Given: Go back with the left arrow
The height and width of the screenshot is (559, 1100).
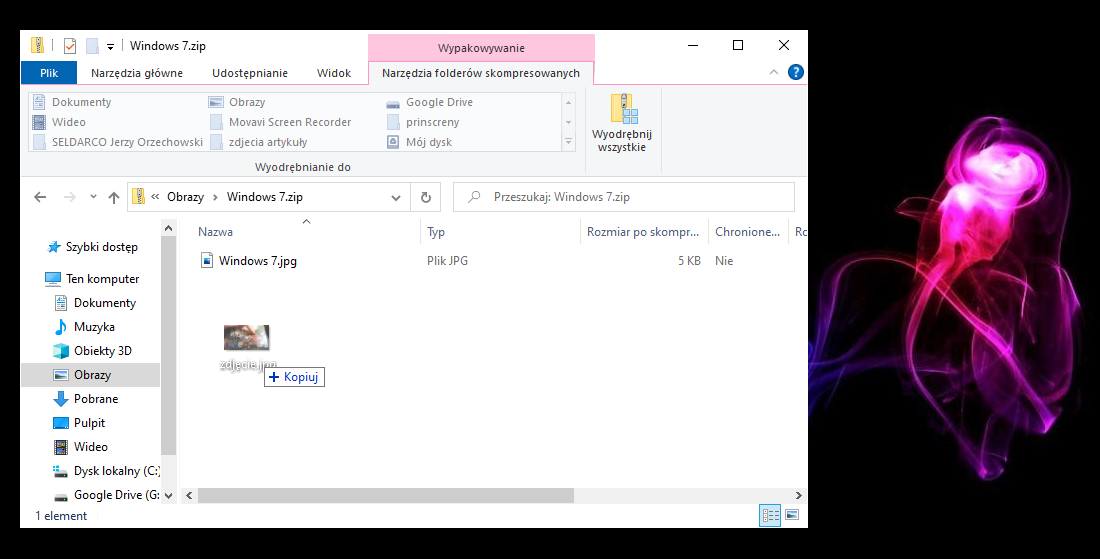Looking at the screenshot, I should [40, 197].
